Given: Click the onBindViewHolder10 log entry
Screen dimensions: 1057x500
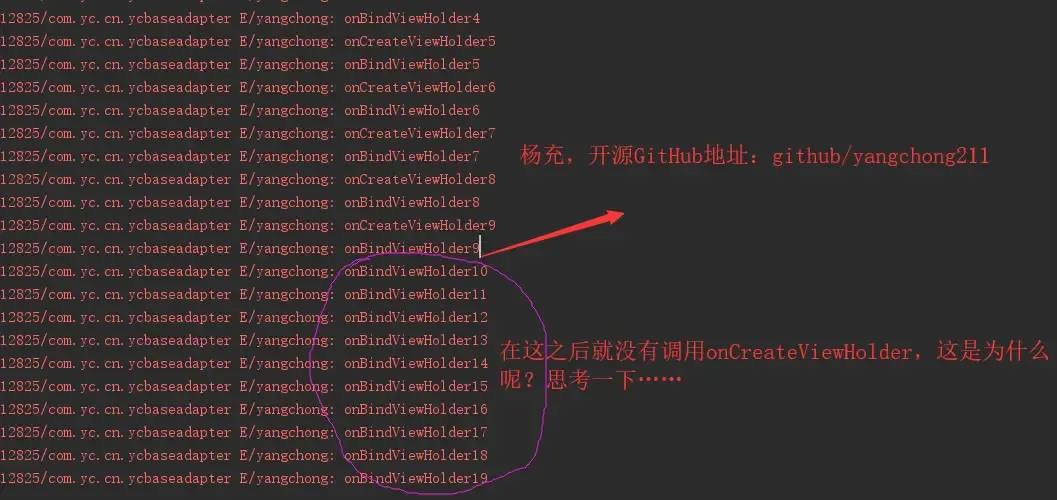Looking at the screenshot, I should pos(244,271).
